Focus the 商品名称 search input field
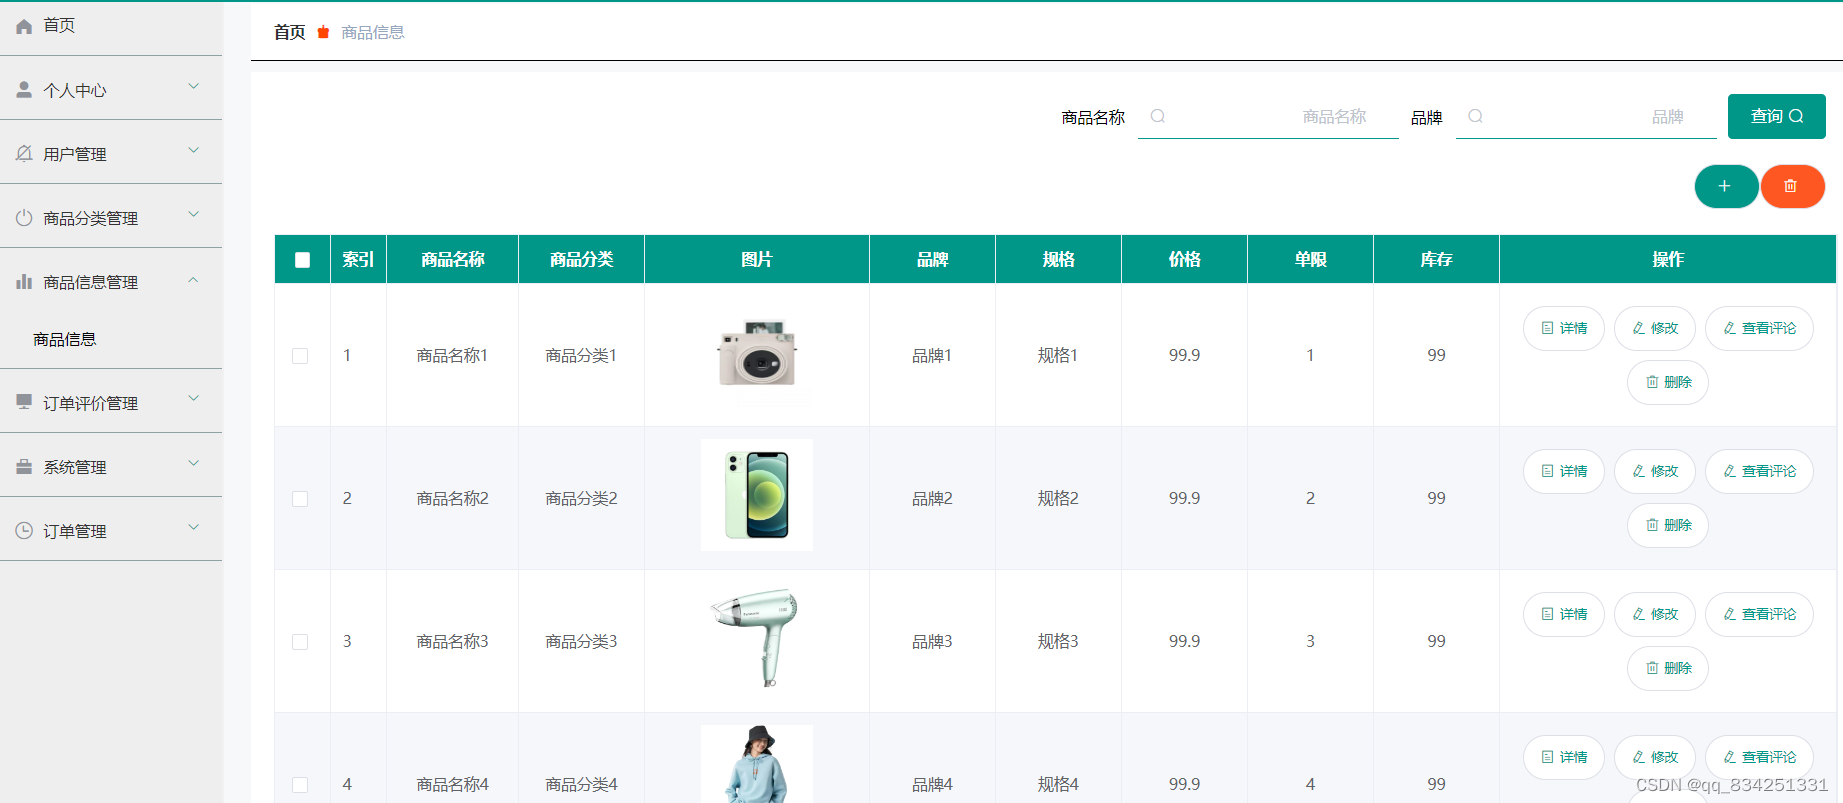The height and width of the screenshot is (803, 1843). click(x=1268, y=116)
